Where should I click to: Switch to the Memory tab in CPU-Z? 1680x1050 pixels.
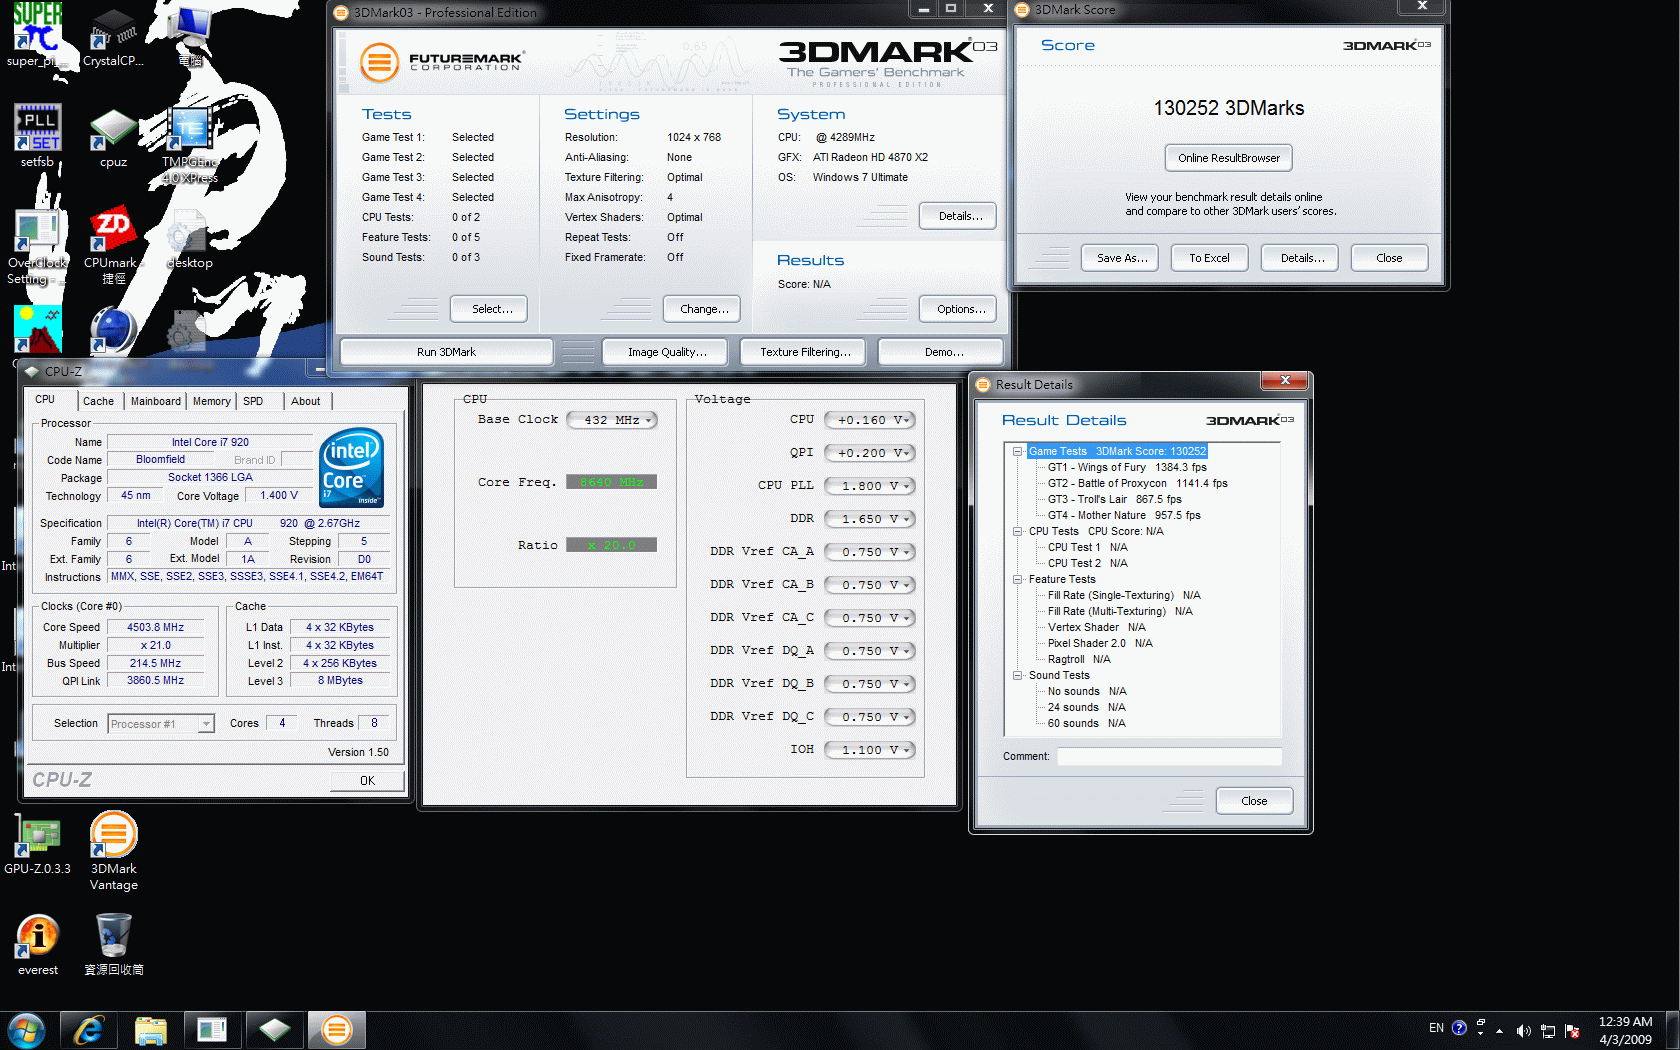click(x=211, y=401)
